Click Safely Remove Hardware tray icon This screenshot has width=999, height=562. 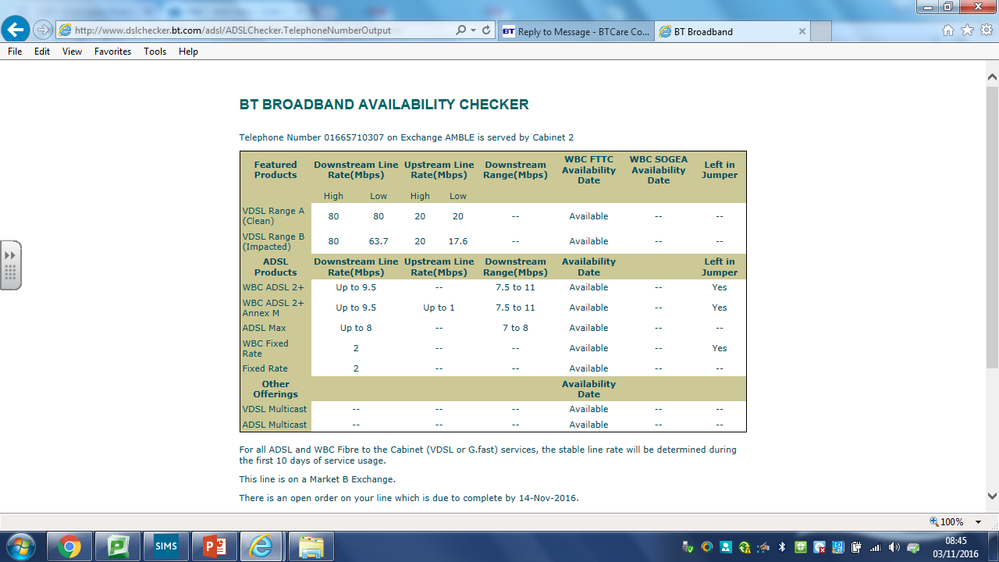point(687,547)
